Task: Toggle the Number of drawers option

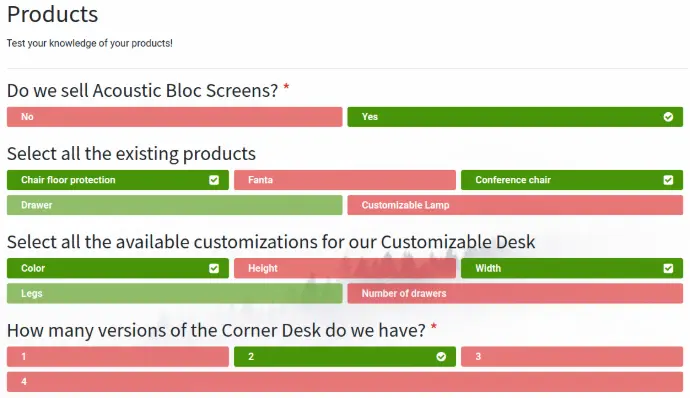Action: pyautogui.click(x=515, y=293)
